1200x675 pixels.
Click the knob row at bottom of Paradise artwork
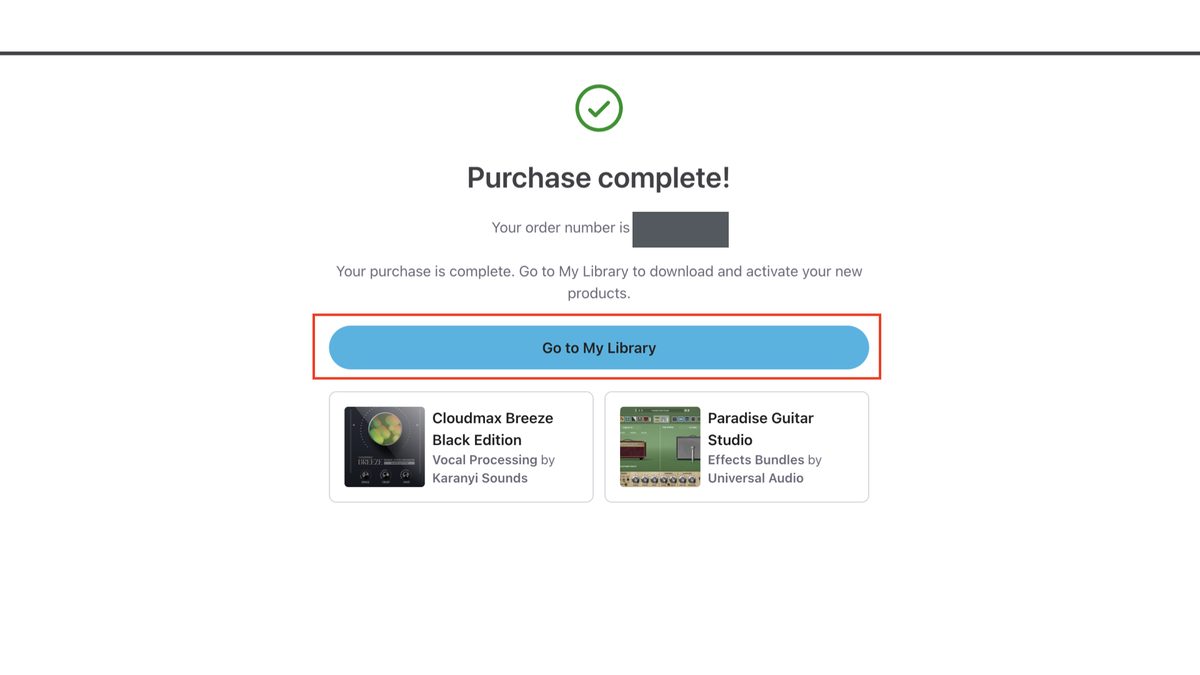(660, 480)
